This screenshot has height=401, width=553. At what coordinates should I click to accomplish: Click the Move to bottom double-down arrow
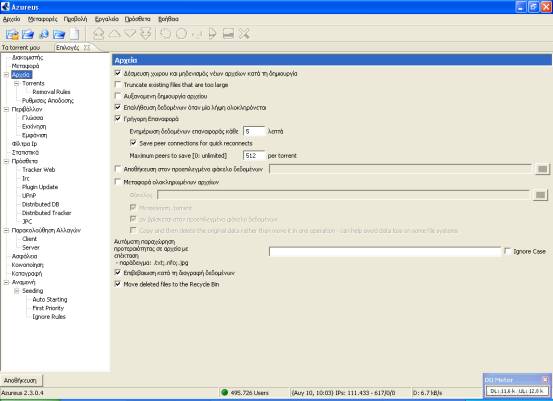click(146, 34)
